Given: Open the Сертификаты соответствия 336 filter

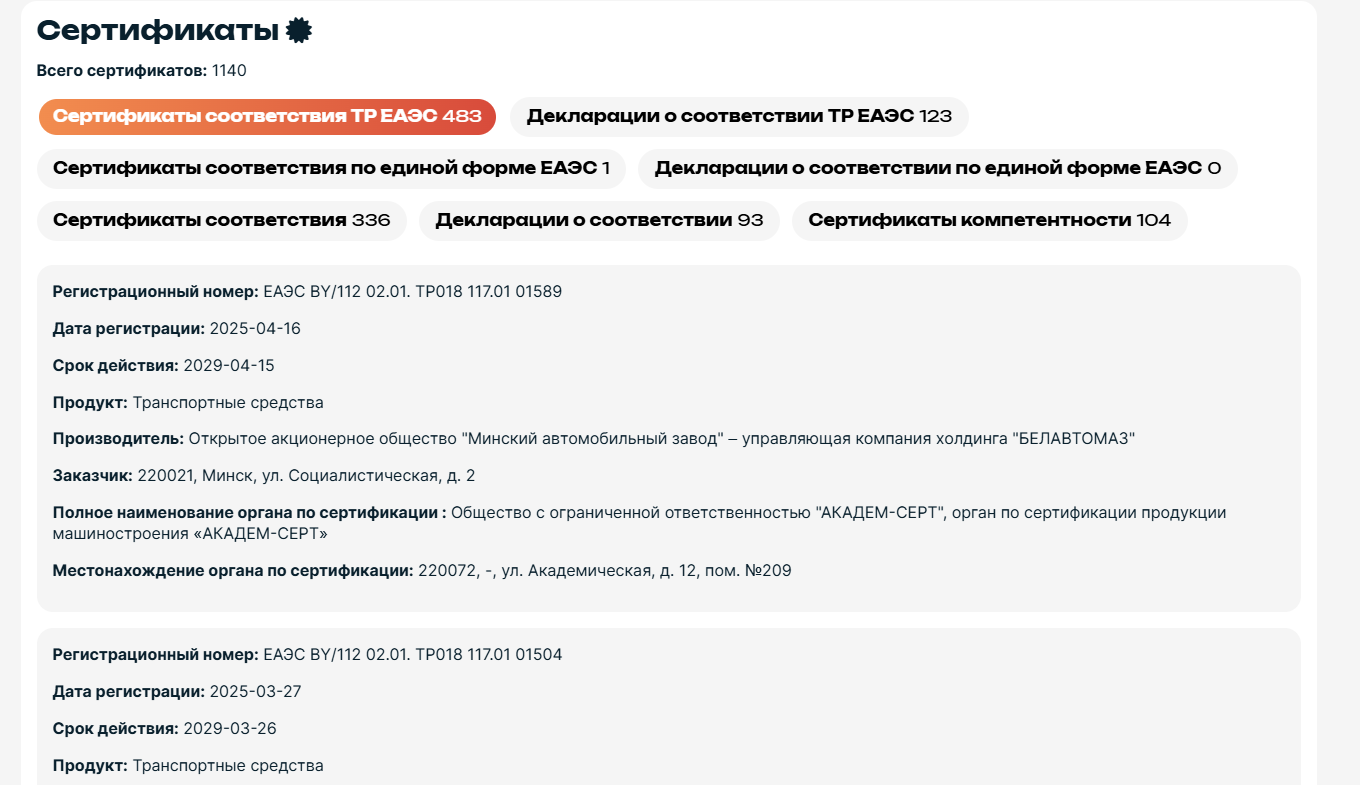Looking at the screenshot, I should [221, 220].
